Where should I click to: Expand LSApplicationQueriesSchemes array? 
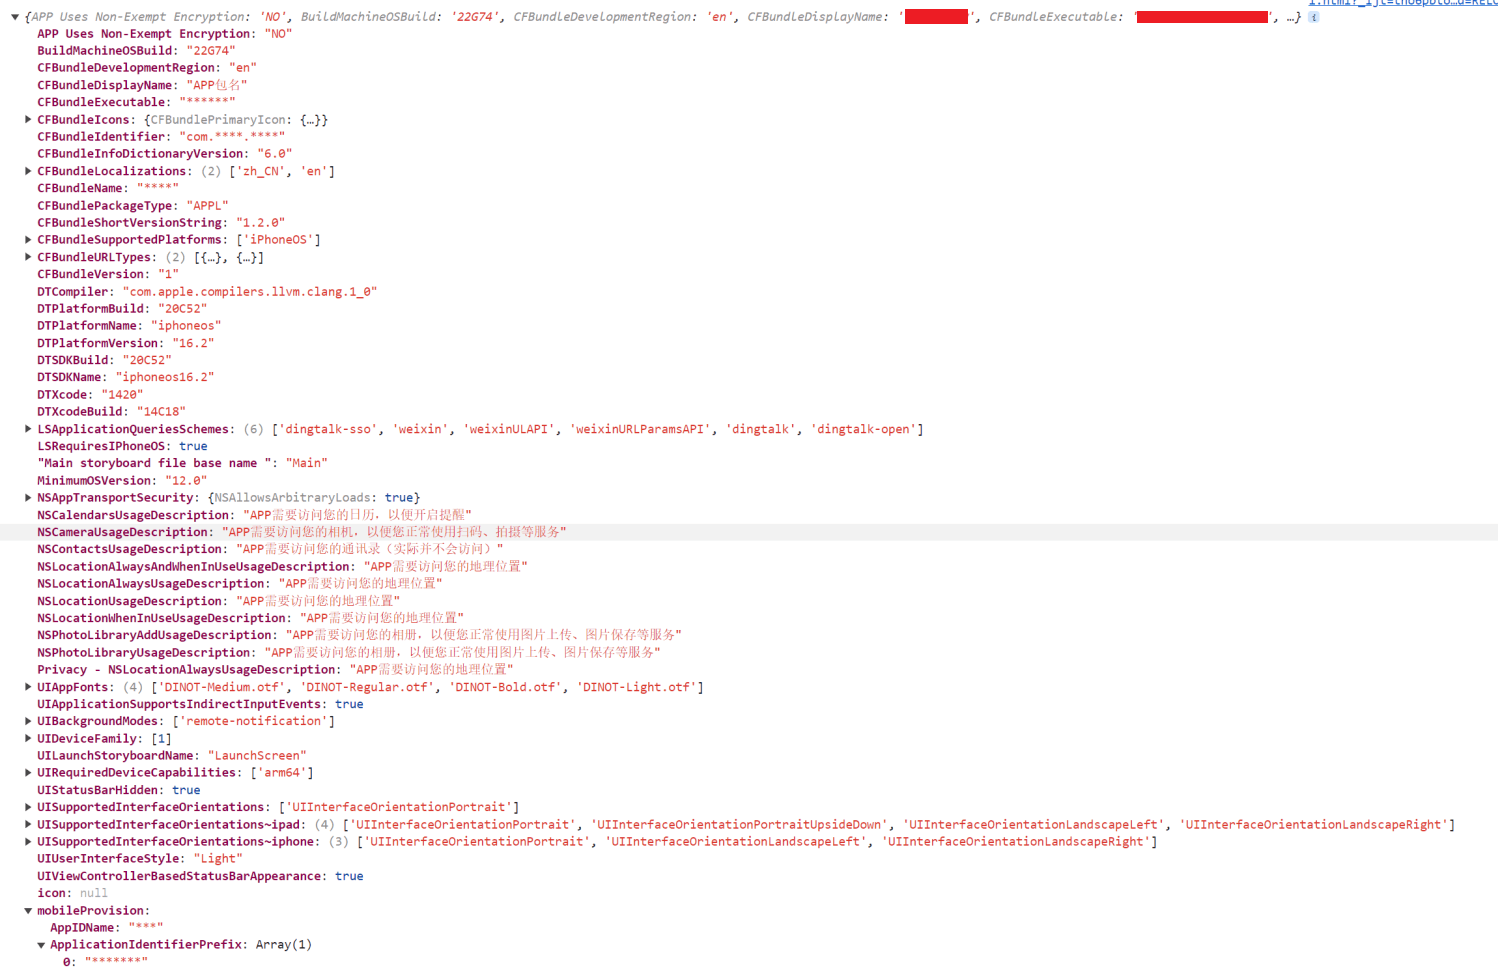coord(28,429)
